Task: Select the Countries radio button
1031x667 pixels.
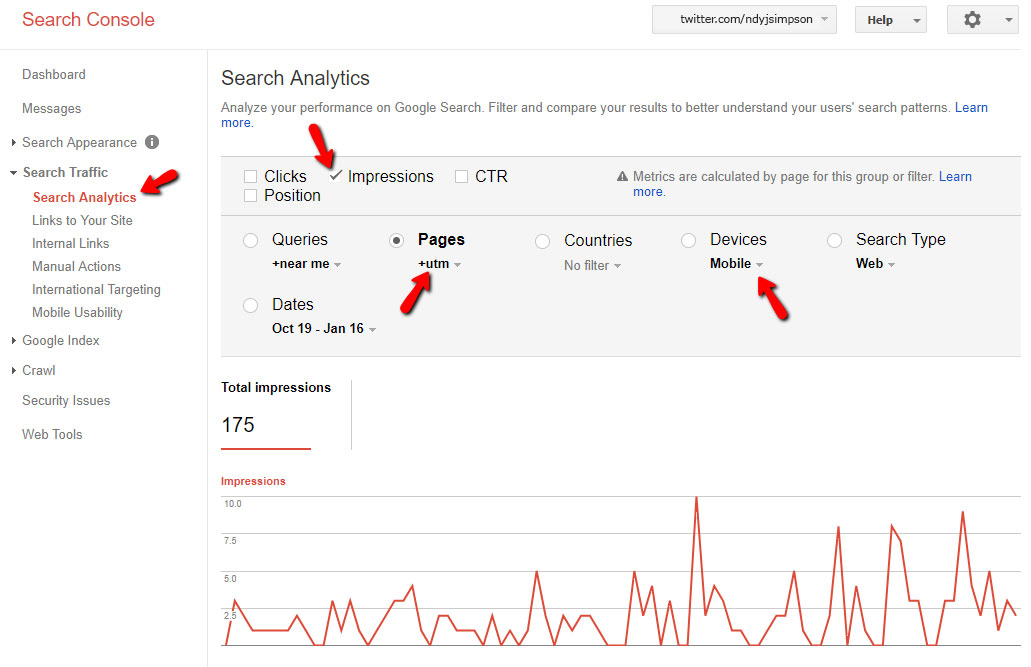Action: (x=542, y=241)
